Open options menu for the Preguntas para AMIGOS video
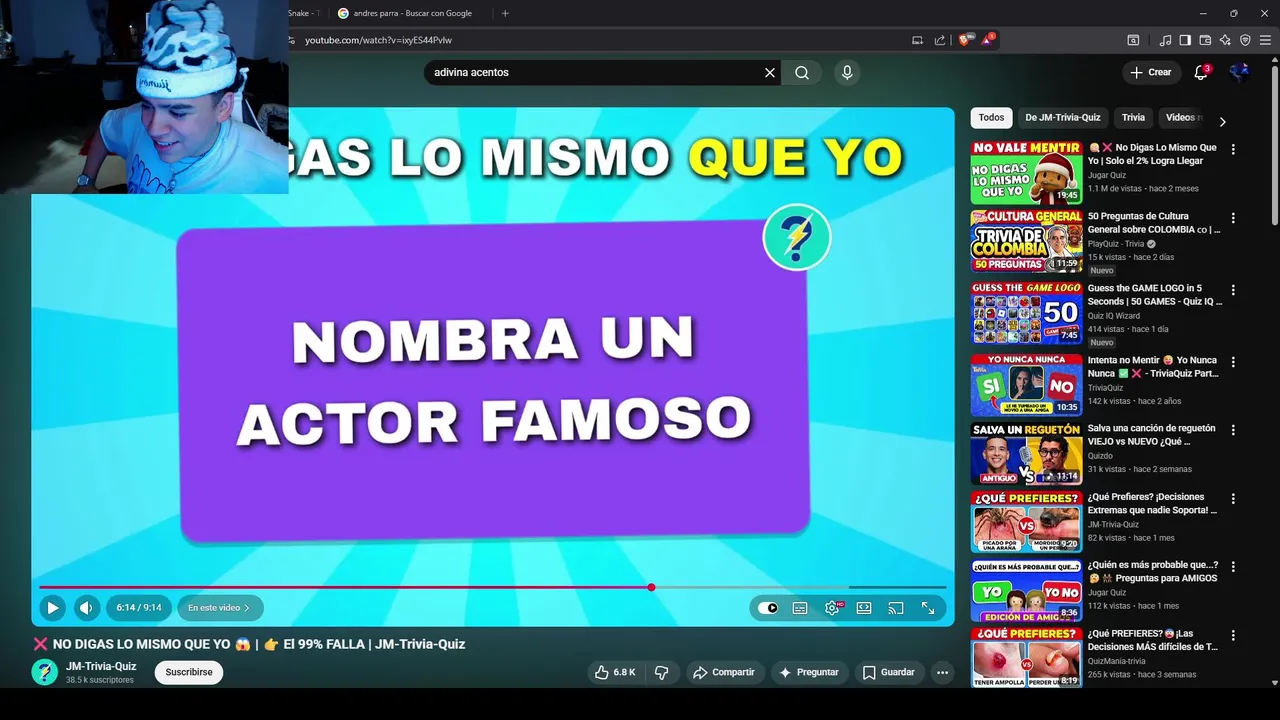 pos(1233,567)
